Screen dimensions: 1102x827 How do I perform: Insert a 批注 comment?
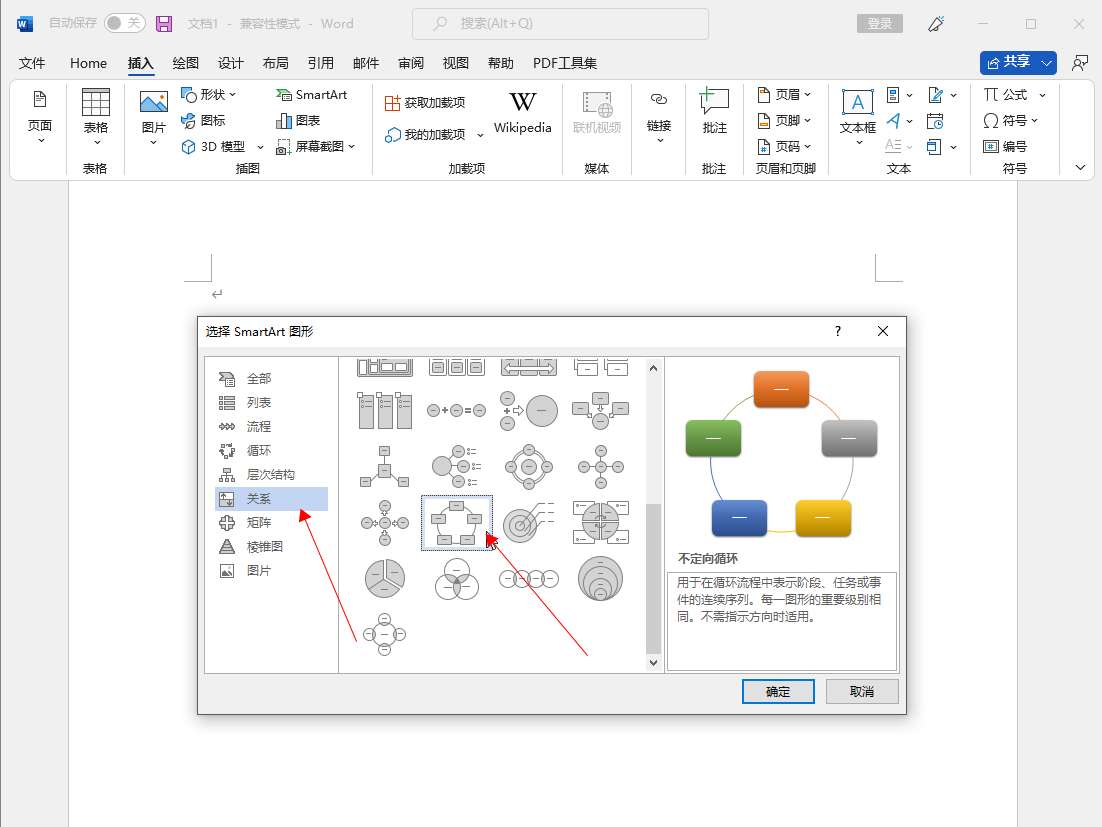pos(714,111)
